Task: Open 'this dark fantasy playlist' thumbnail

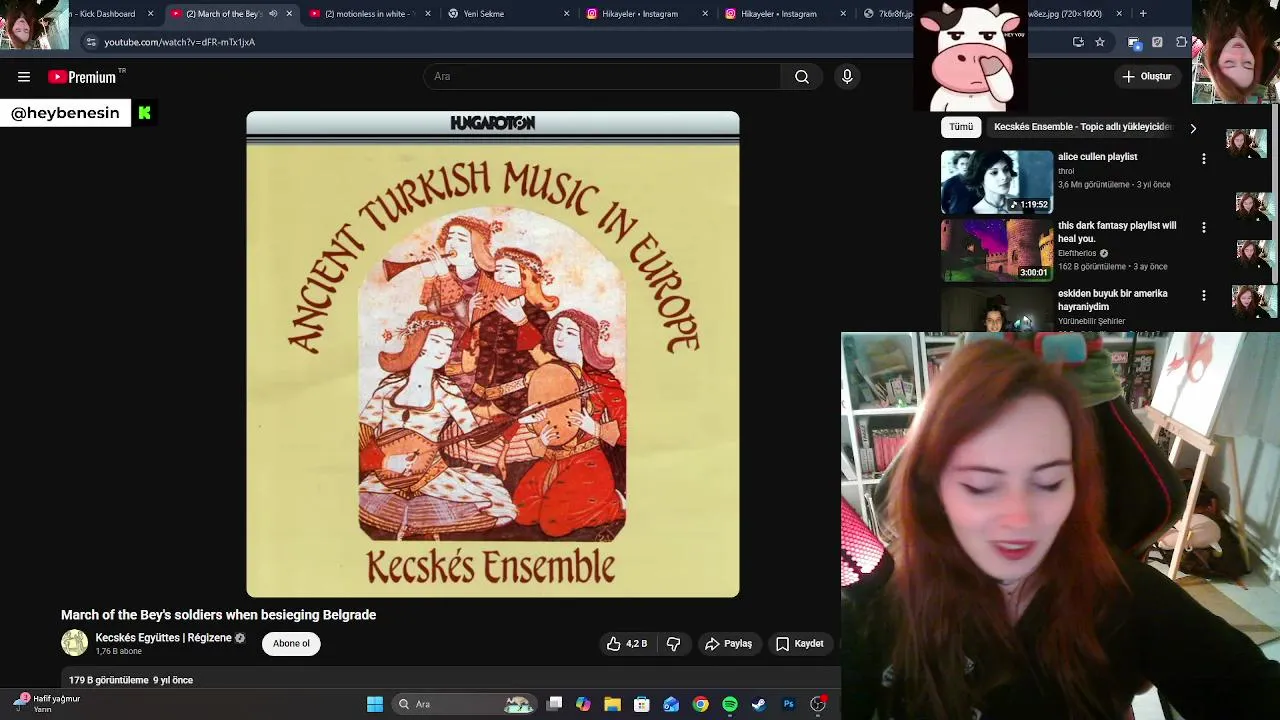Action: [997, 250]
